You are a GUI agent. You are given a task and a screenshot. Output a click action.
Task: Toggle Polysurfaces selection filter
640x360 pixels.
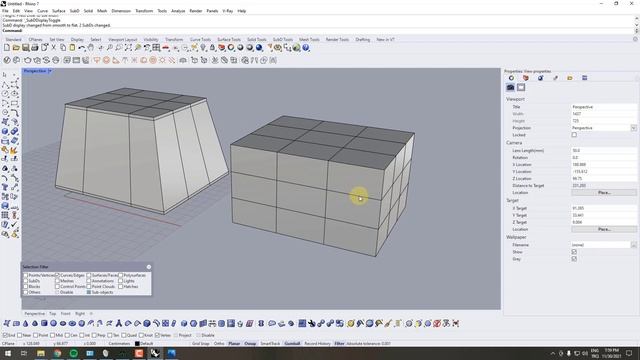pyautogui.click(x=121, y=276)
